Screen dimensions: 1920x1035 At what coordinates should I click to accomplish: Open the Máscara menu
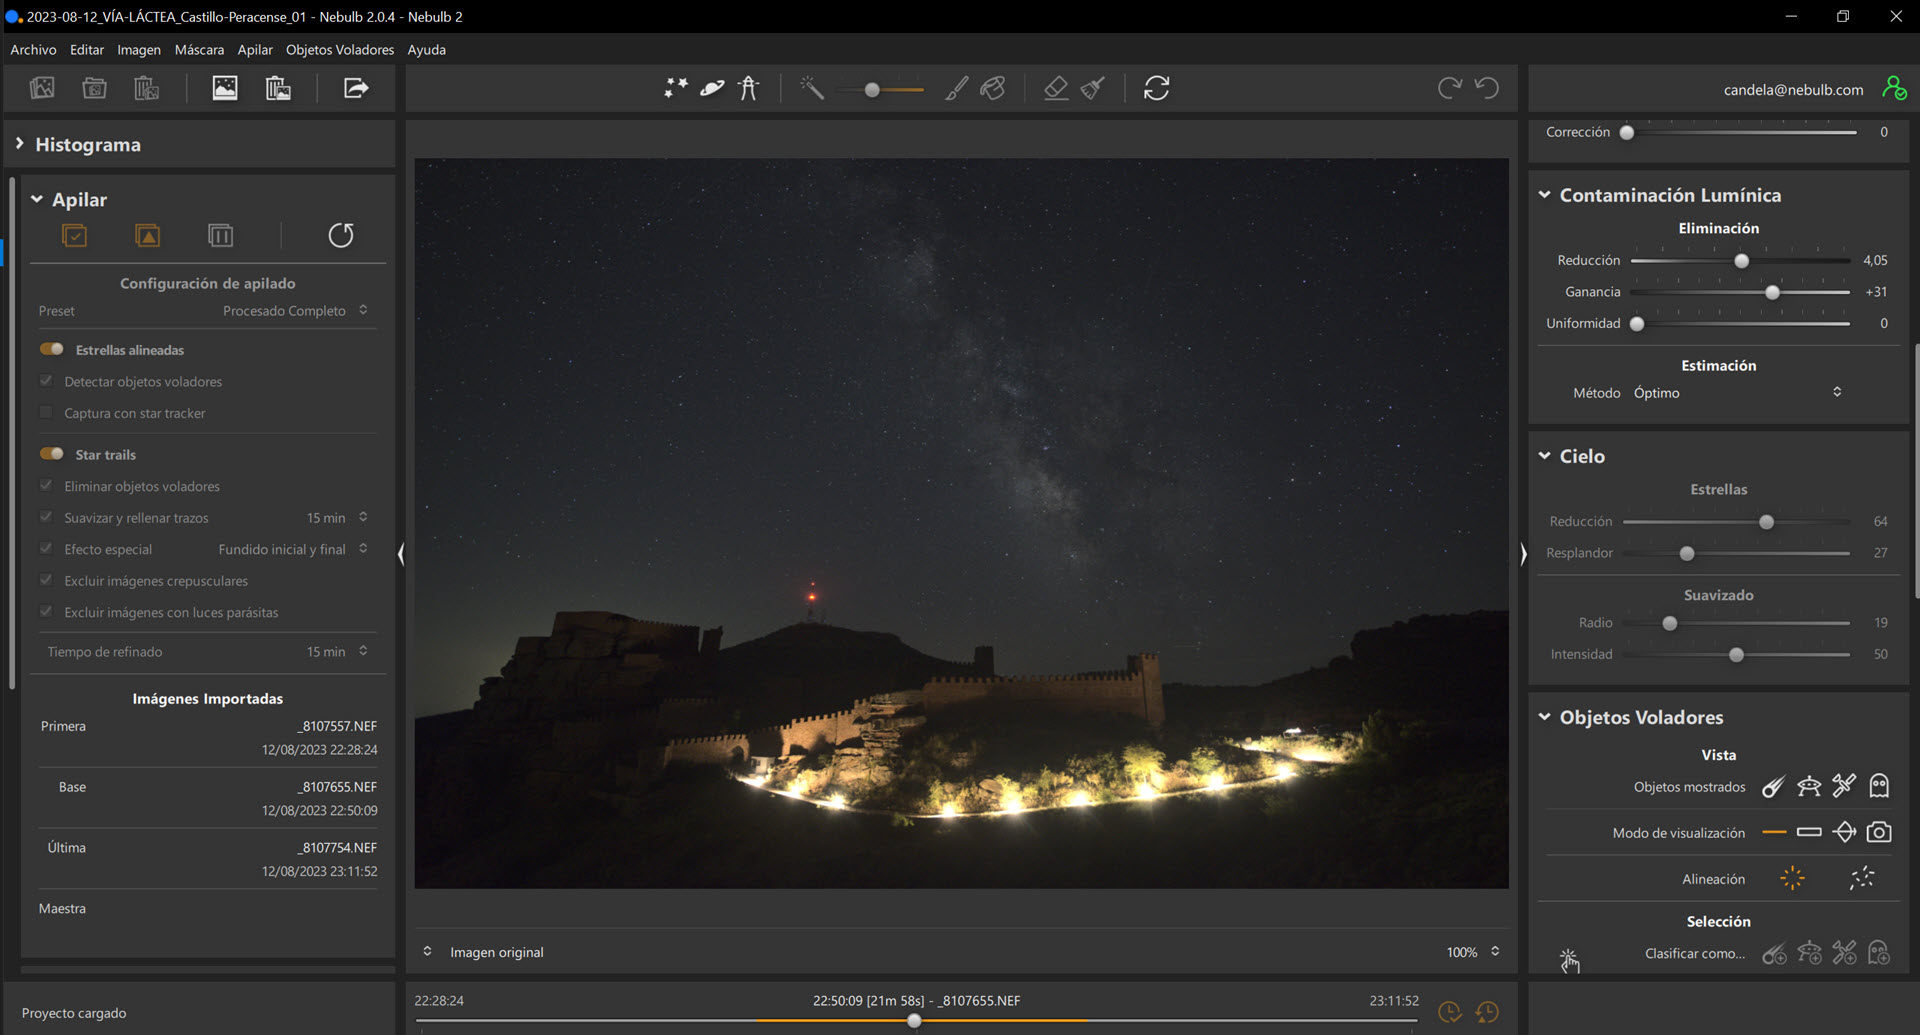199,50
